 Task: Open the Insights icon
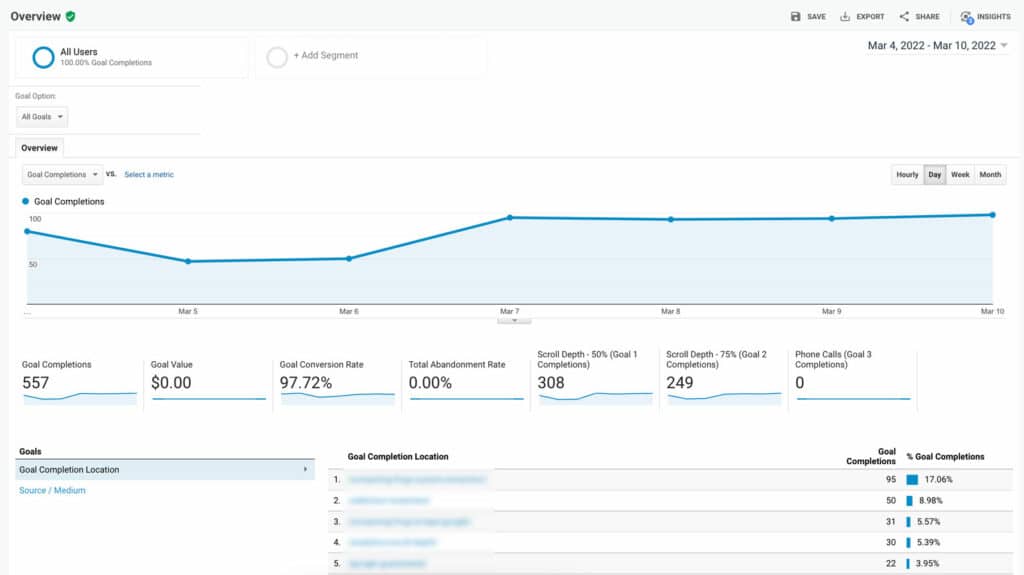coord(967,17)
